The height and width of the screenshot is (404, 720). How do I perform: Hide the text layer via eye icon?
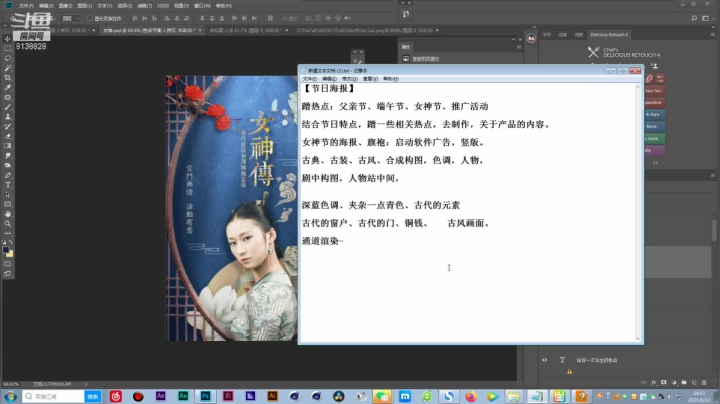(x=545, y=360)
